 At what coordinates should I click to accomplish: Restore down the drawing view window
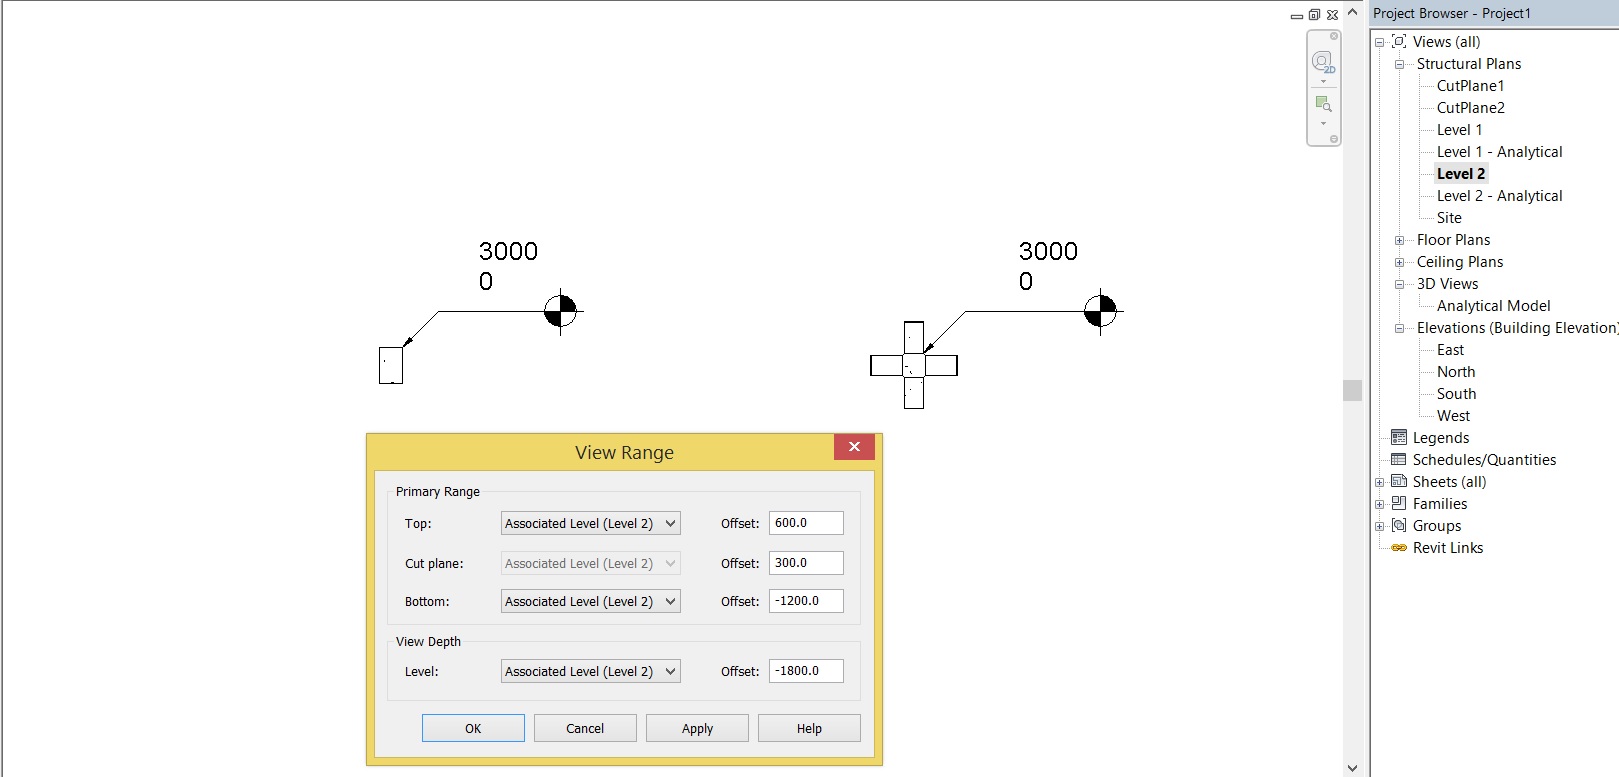pyautogui.click(x=1314, y=15)
